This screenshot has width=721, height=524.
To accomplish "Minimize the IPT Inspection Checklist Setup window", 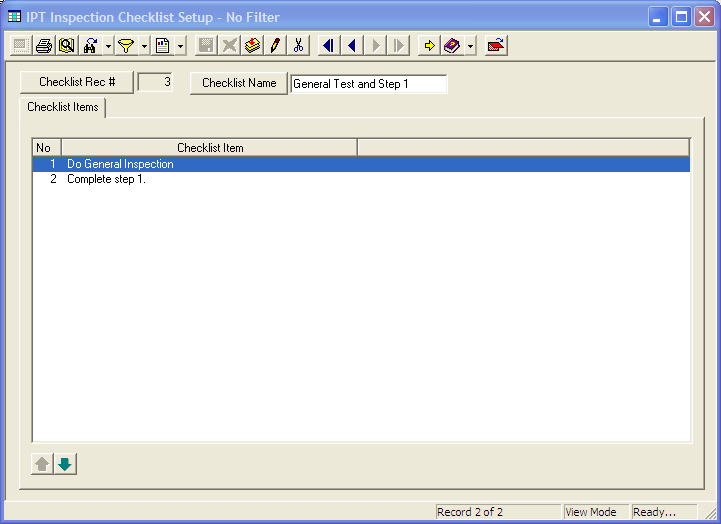I will click(658, 17).
